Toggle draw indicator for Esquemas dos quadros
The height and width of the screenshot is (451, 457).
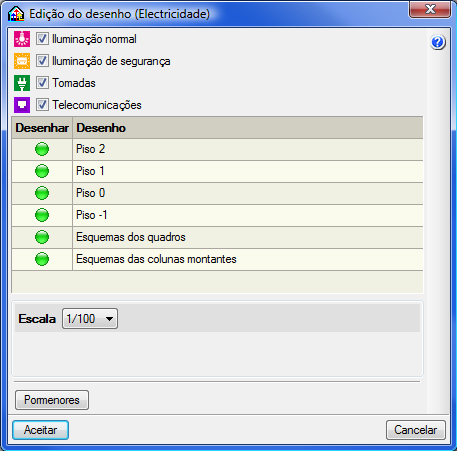coord(42,237)
